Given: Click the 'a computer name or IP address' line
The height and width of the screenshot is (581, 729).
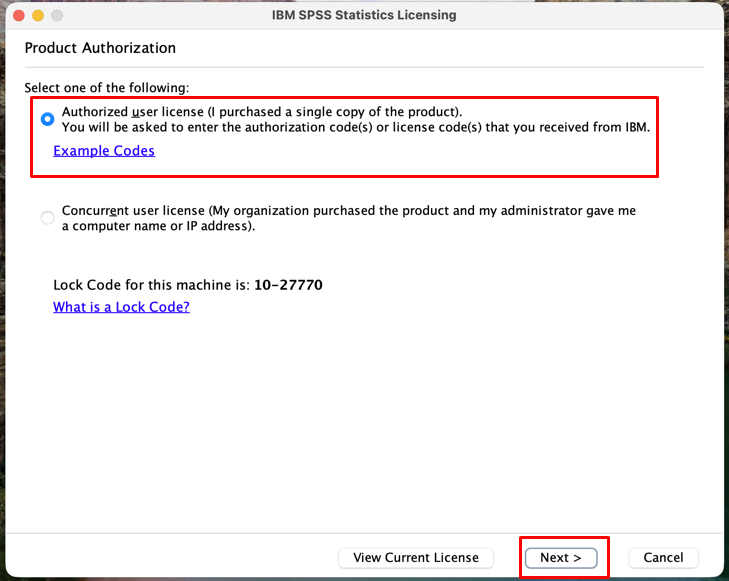Looking at the screenshot, I should (x=158, y=226).
